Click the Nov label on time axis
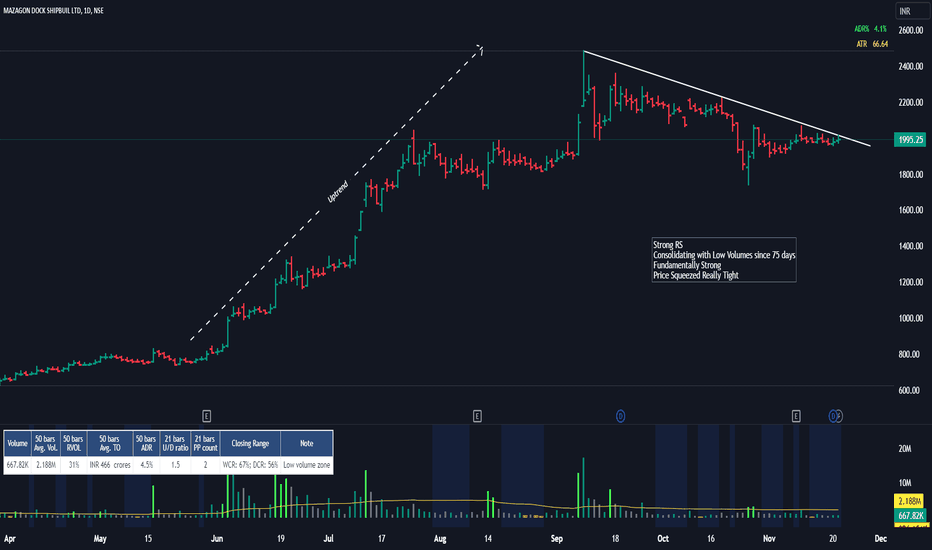This screenshot has height=550, width=932. click(x=769, y=539)
